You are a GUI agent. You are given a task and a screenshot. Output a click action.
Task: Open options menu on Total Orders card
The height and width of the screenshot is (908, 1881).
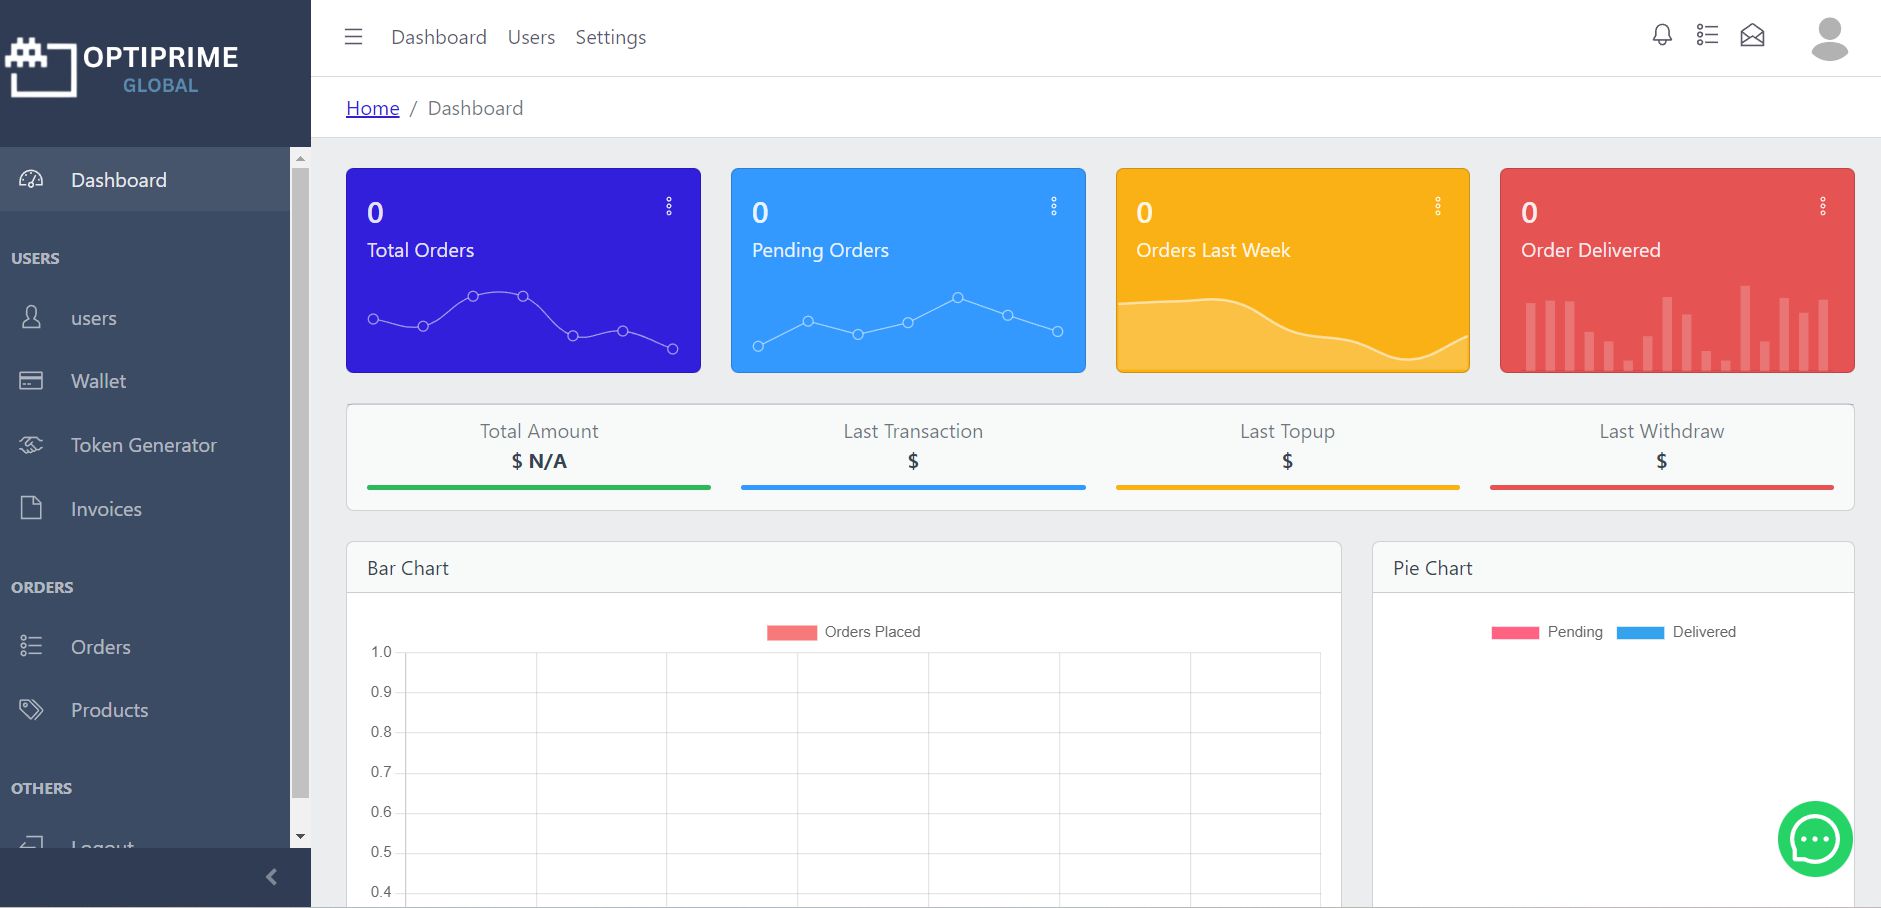(669, 206)
